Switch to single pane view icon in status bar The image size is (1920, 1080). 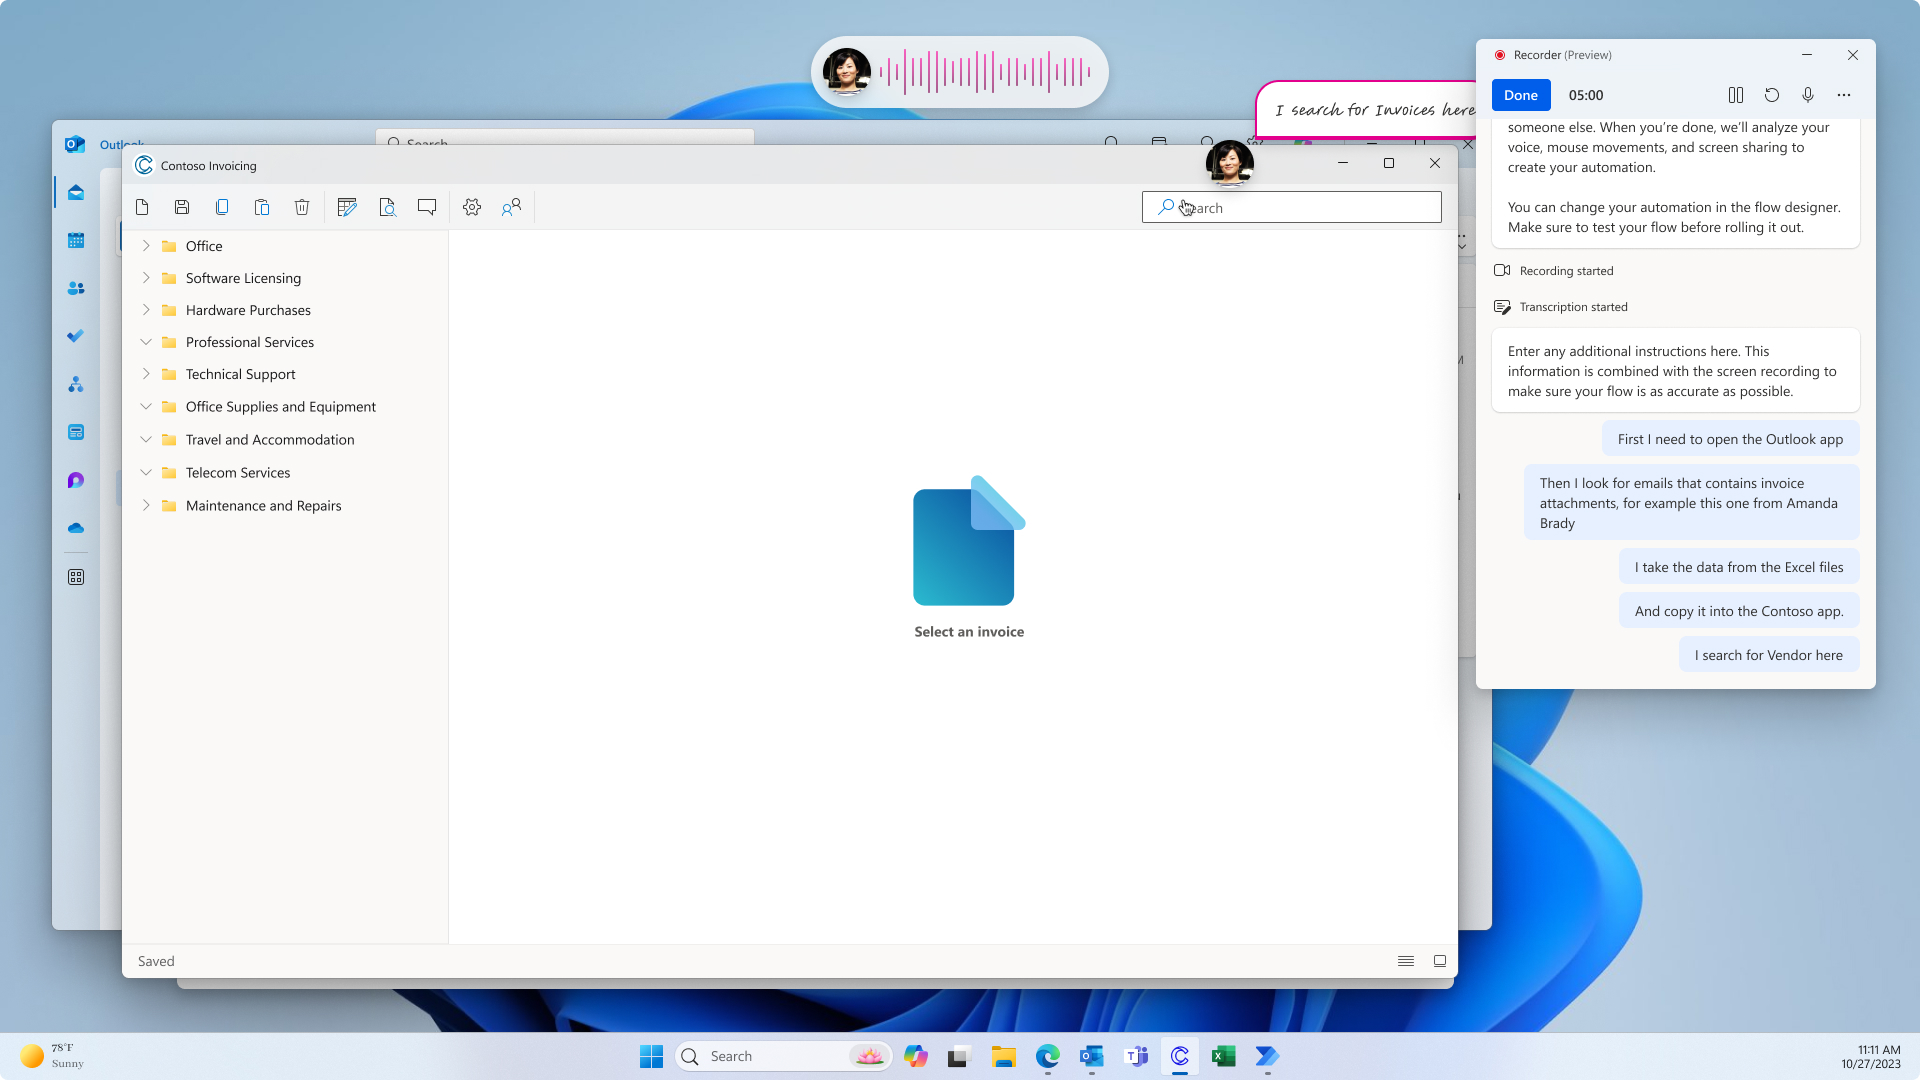coord(1440,961)
